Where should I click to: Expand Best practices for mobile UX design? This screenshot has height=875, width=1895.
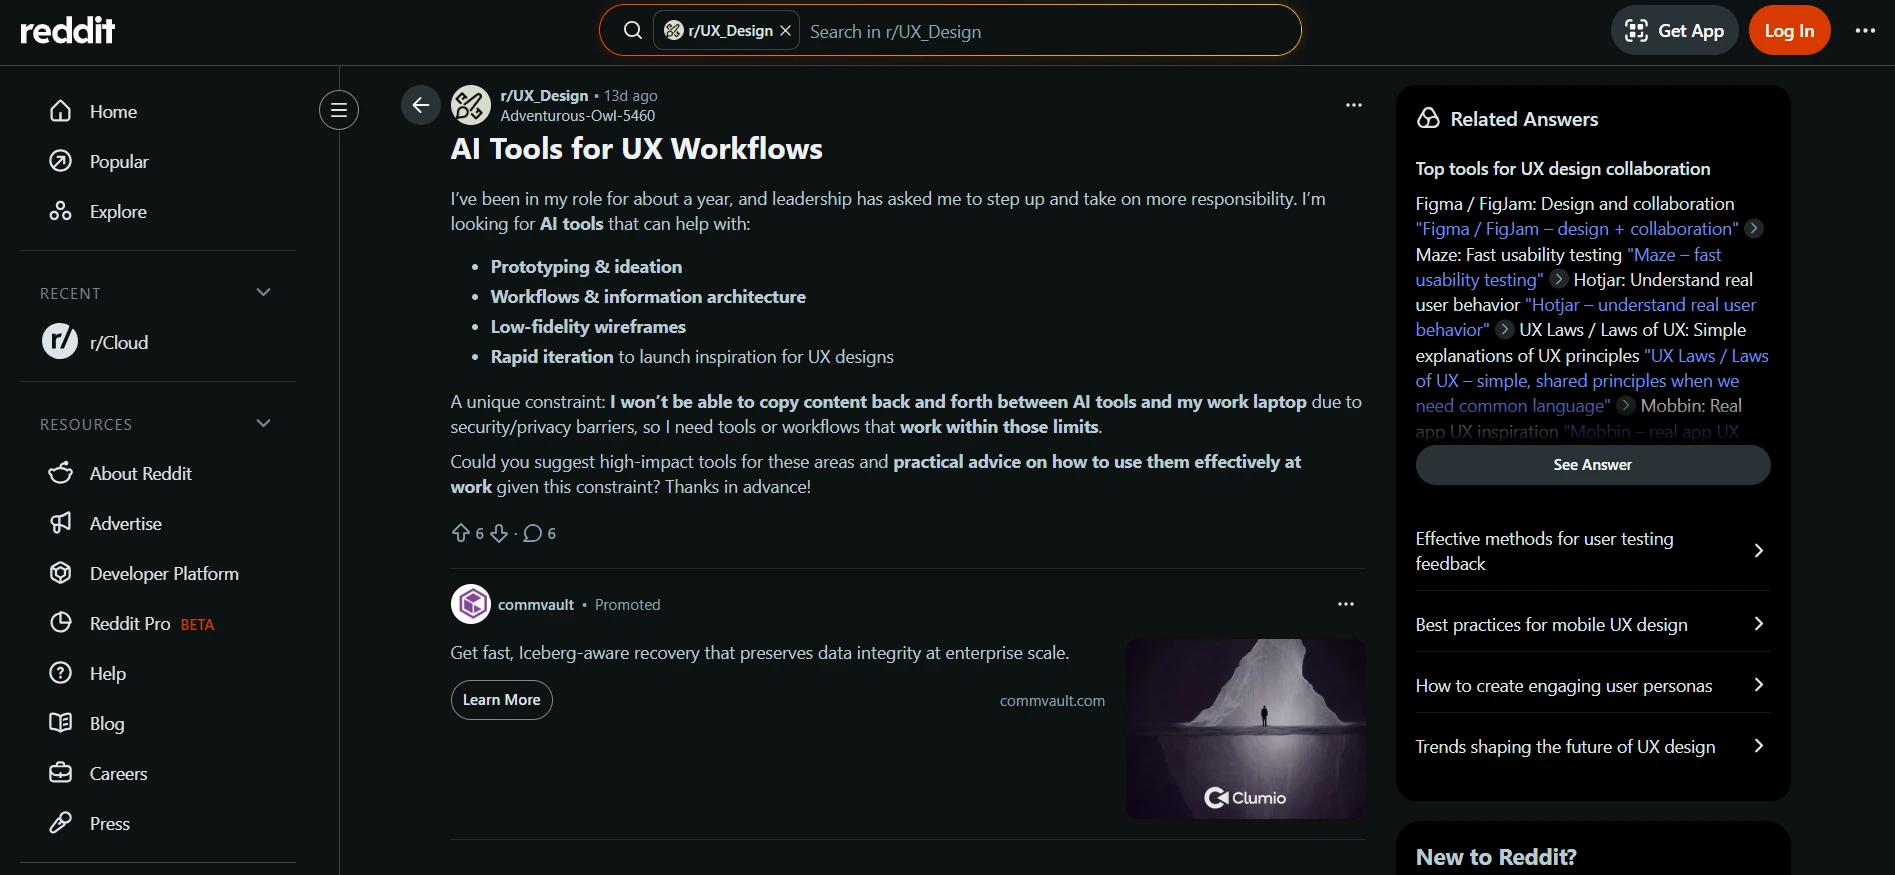pos(1758,624)
